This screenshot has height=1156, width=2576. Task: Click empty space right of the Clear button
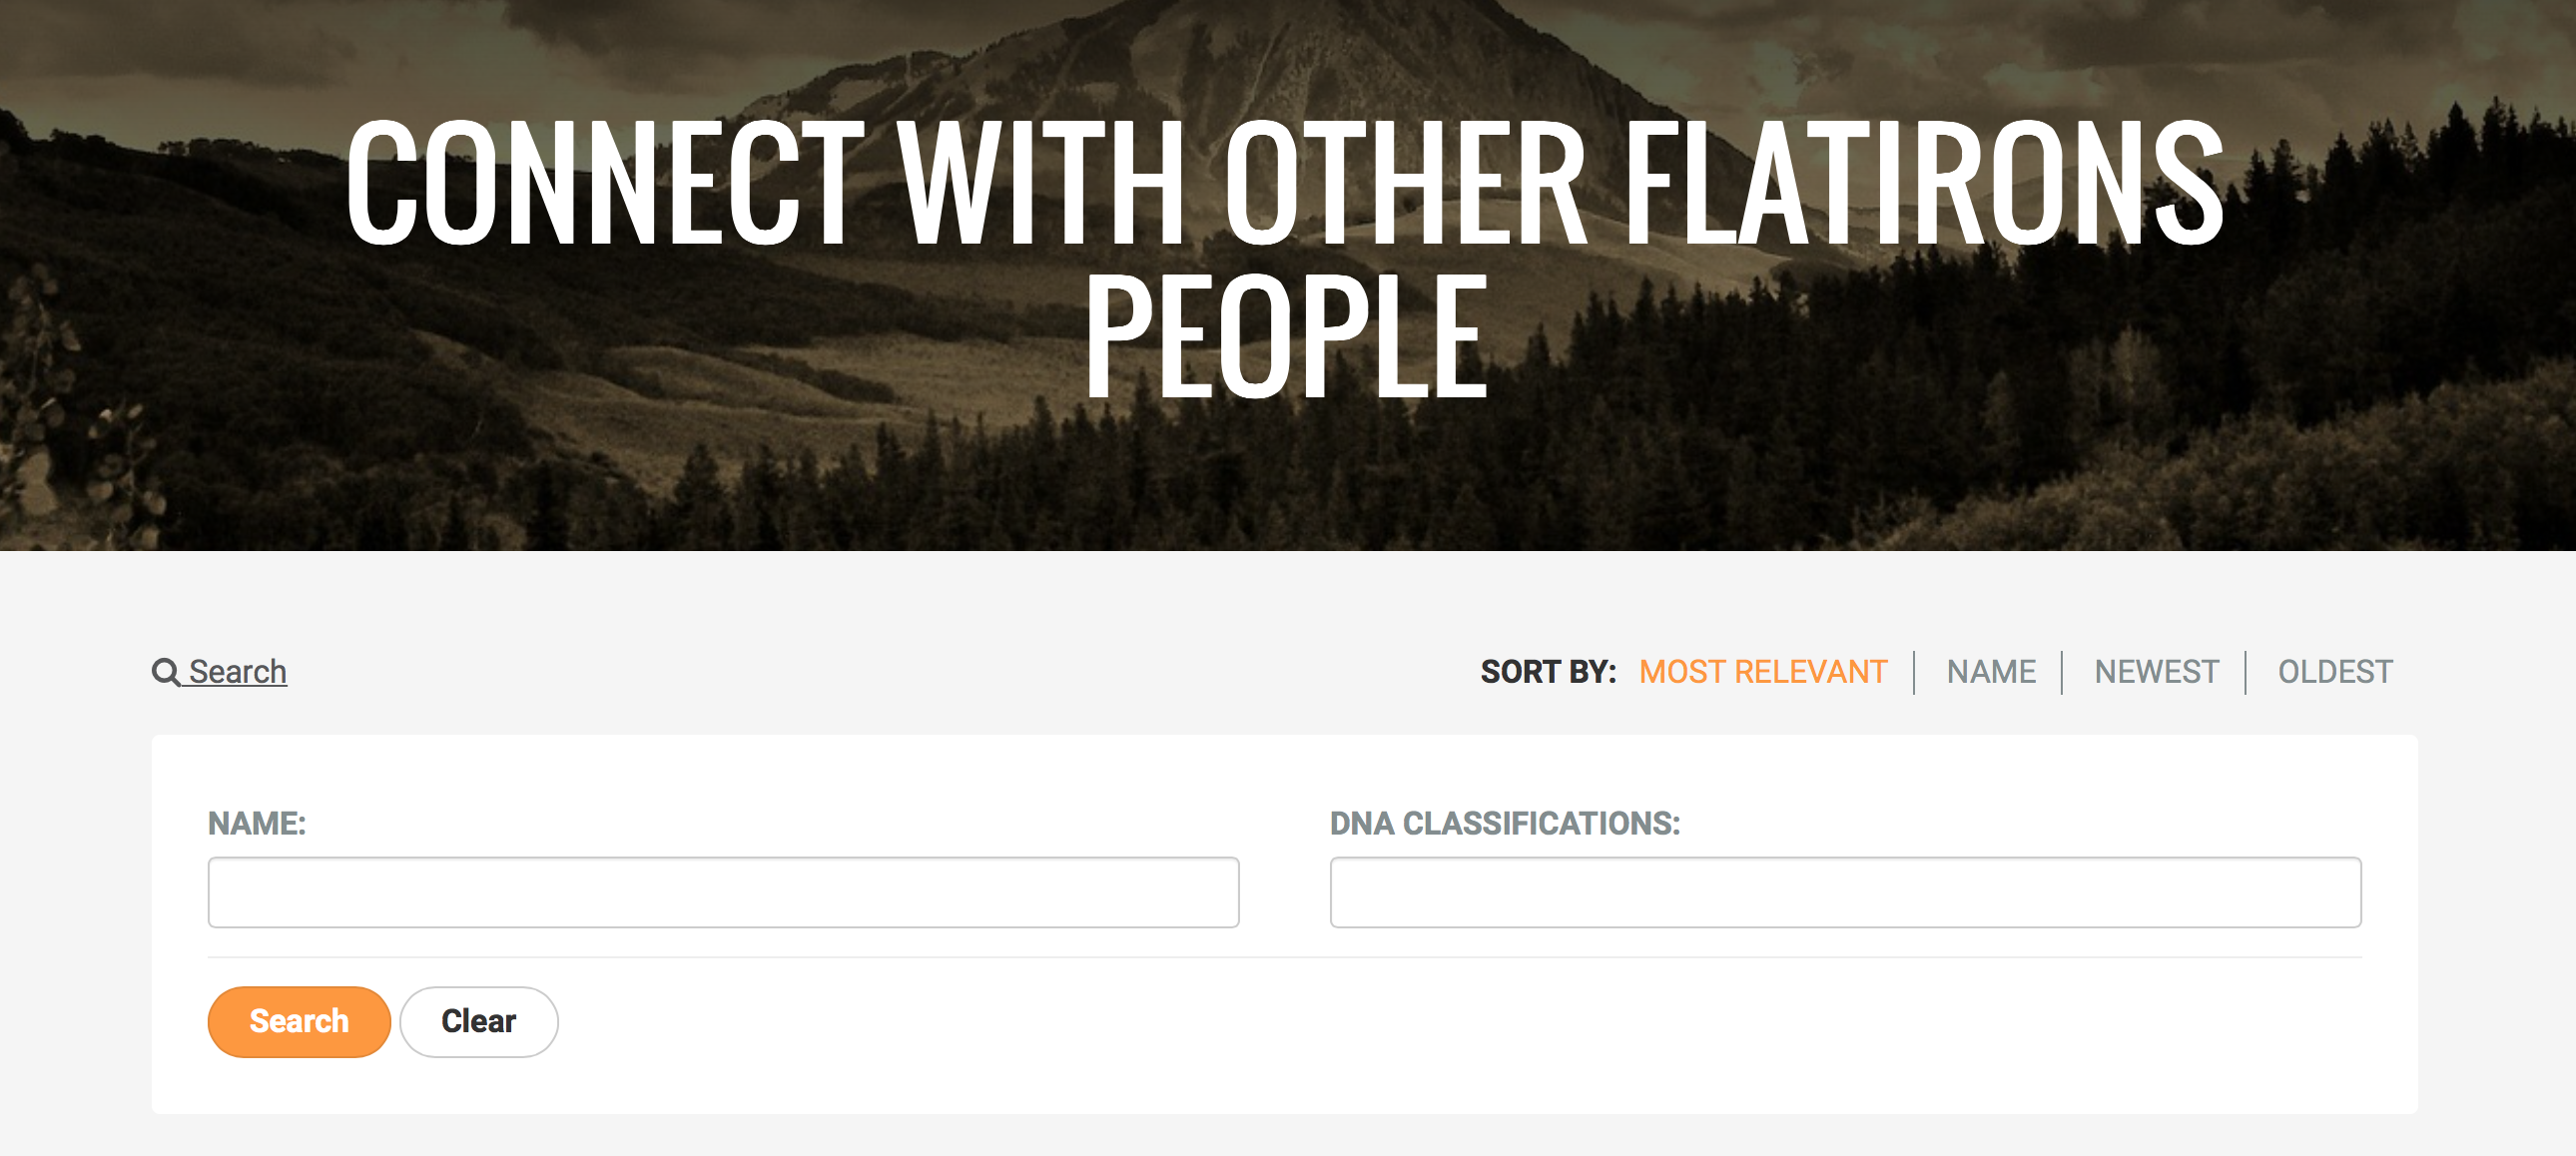1400,1021
